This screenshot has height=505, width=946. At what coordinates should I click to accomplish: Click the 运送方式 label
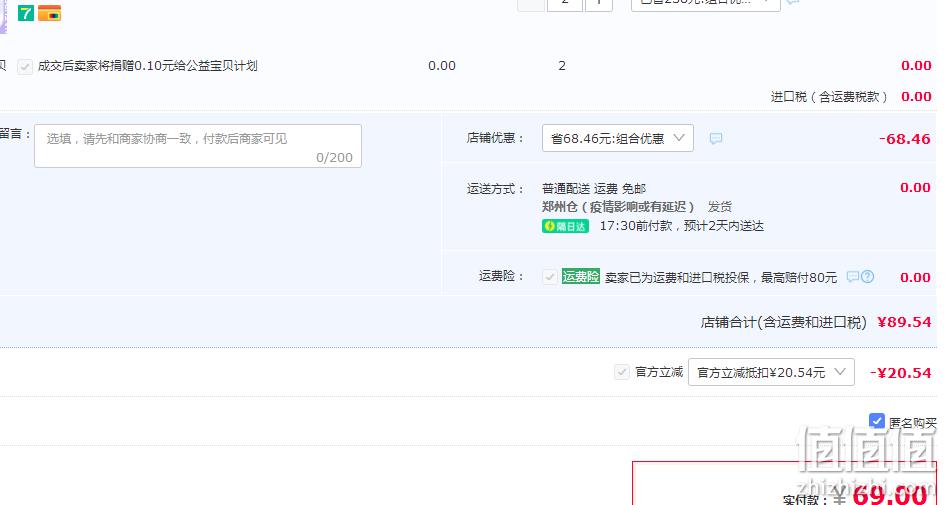(495, 189)
